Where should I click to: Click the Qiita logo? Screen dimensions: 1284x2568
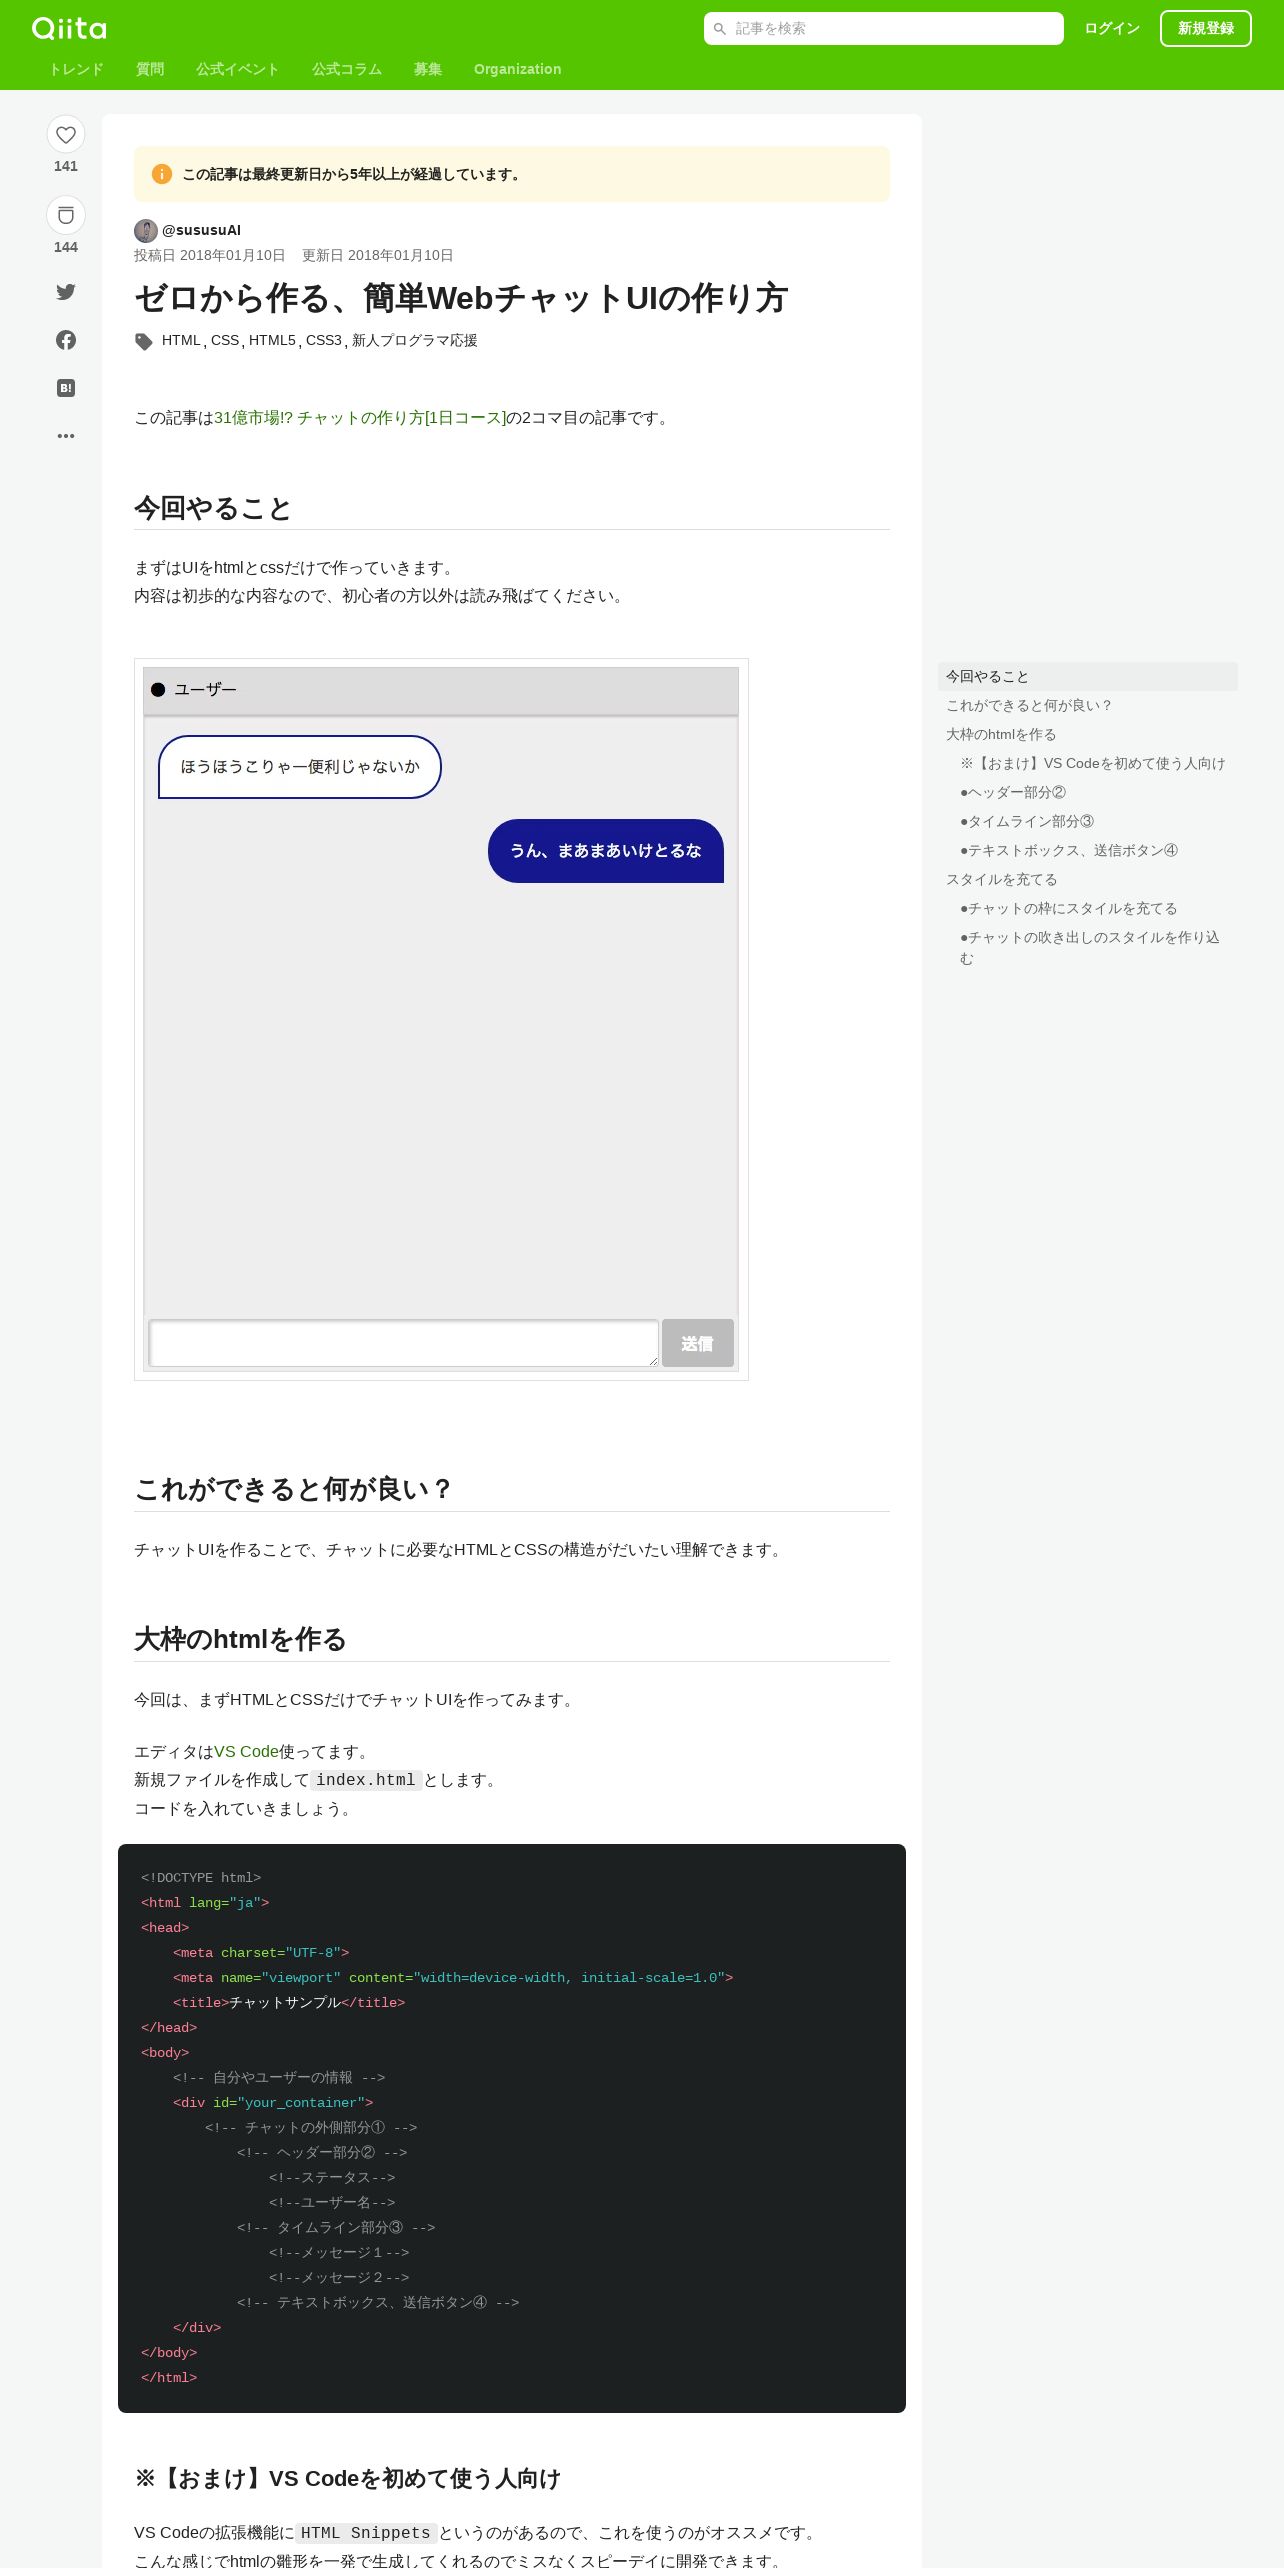69,28
